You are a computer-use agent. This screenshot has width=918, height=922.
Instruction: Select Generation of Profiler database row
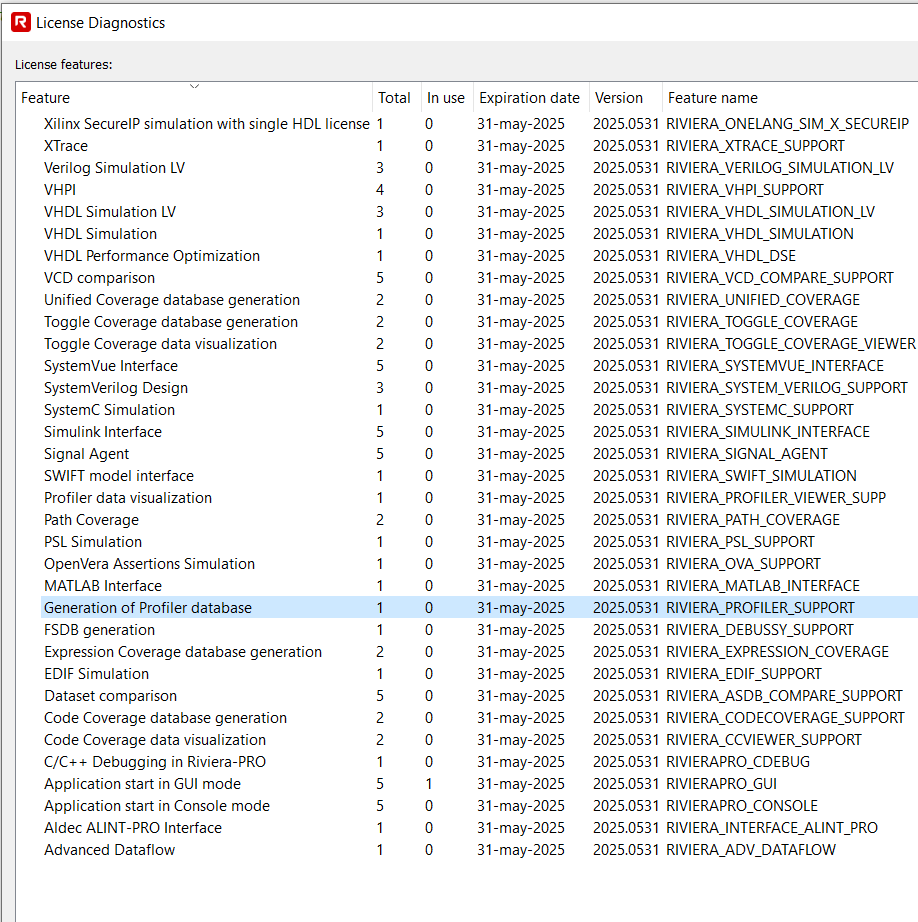tap(148, 608)
